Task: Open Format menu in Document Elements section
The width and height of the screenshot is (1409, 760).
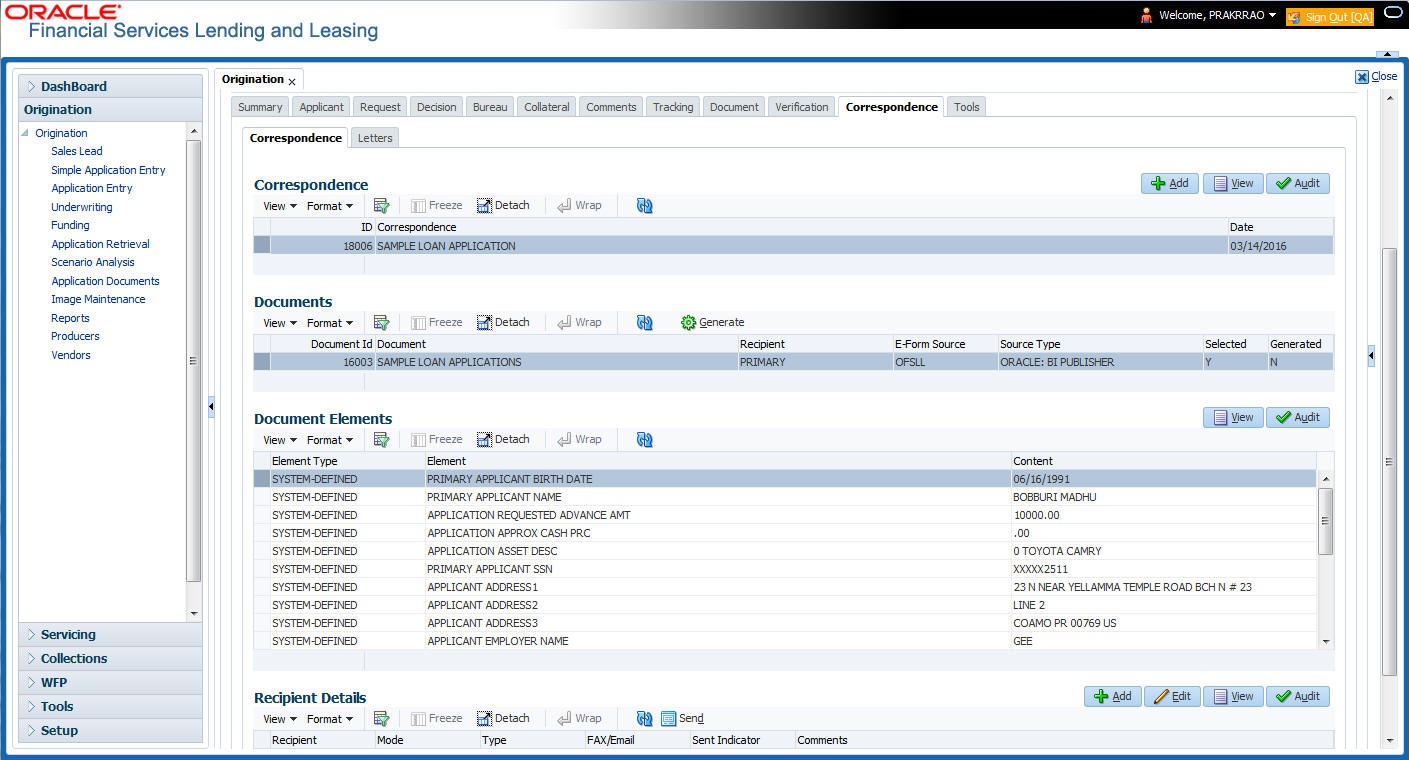Action: [329, 440]
